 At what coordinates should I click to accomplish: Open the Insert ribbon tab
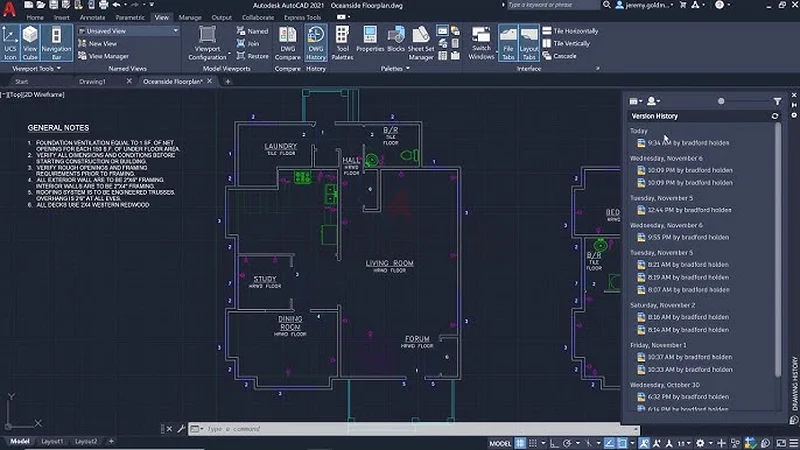click(x=62, y=17)
